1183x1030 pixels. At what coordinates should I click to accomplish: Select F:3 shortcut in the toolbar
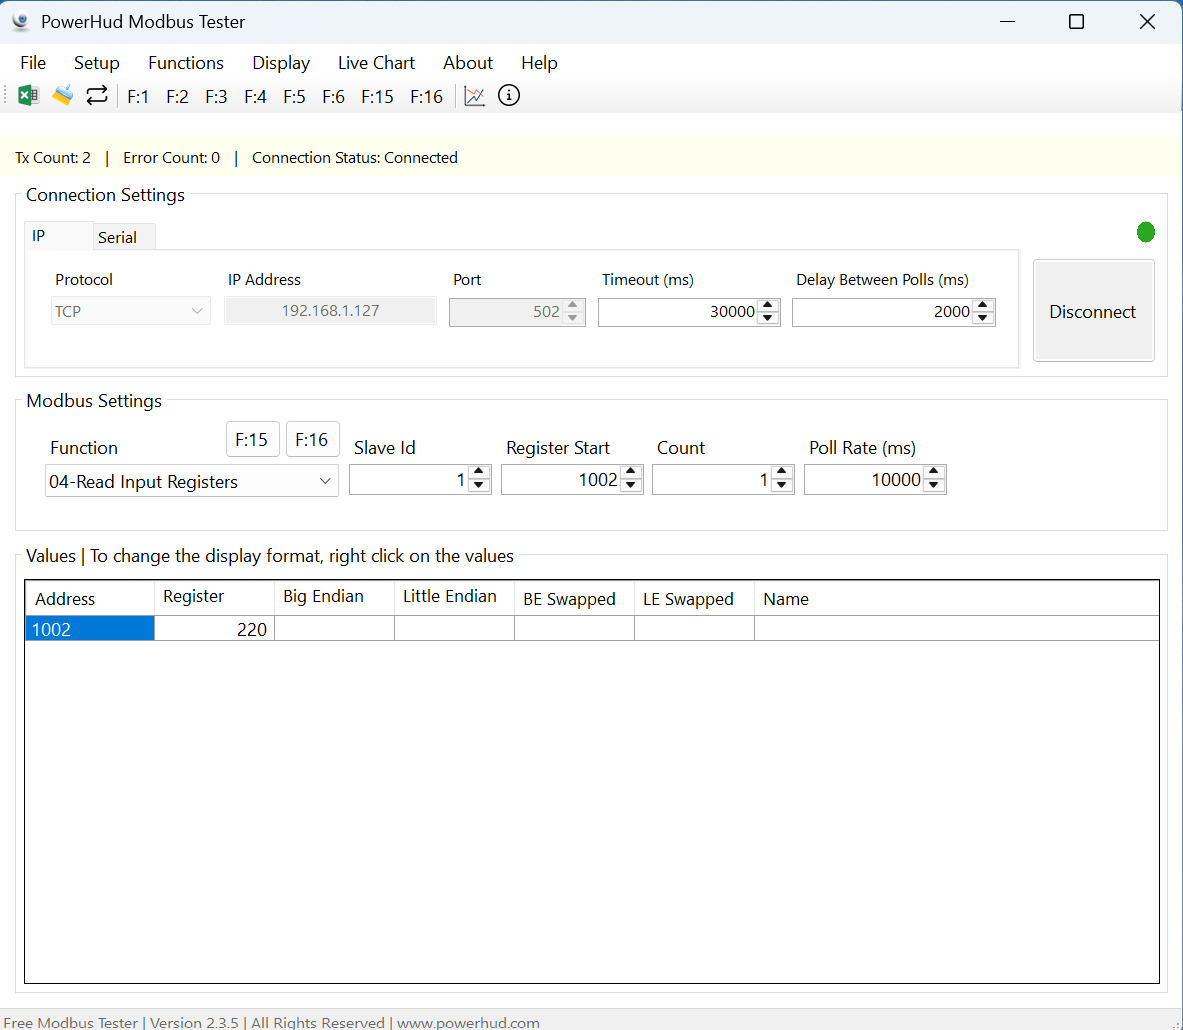(x=216, y=97)
